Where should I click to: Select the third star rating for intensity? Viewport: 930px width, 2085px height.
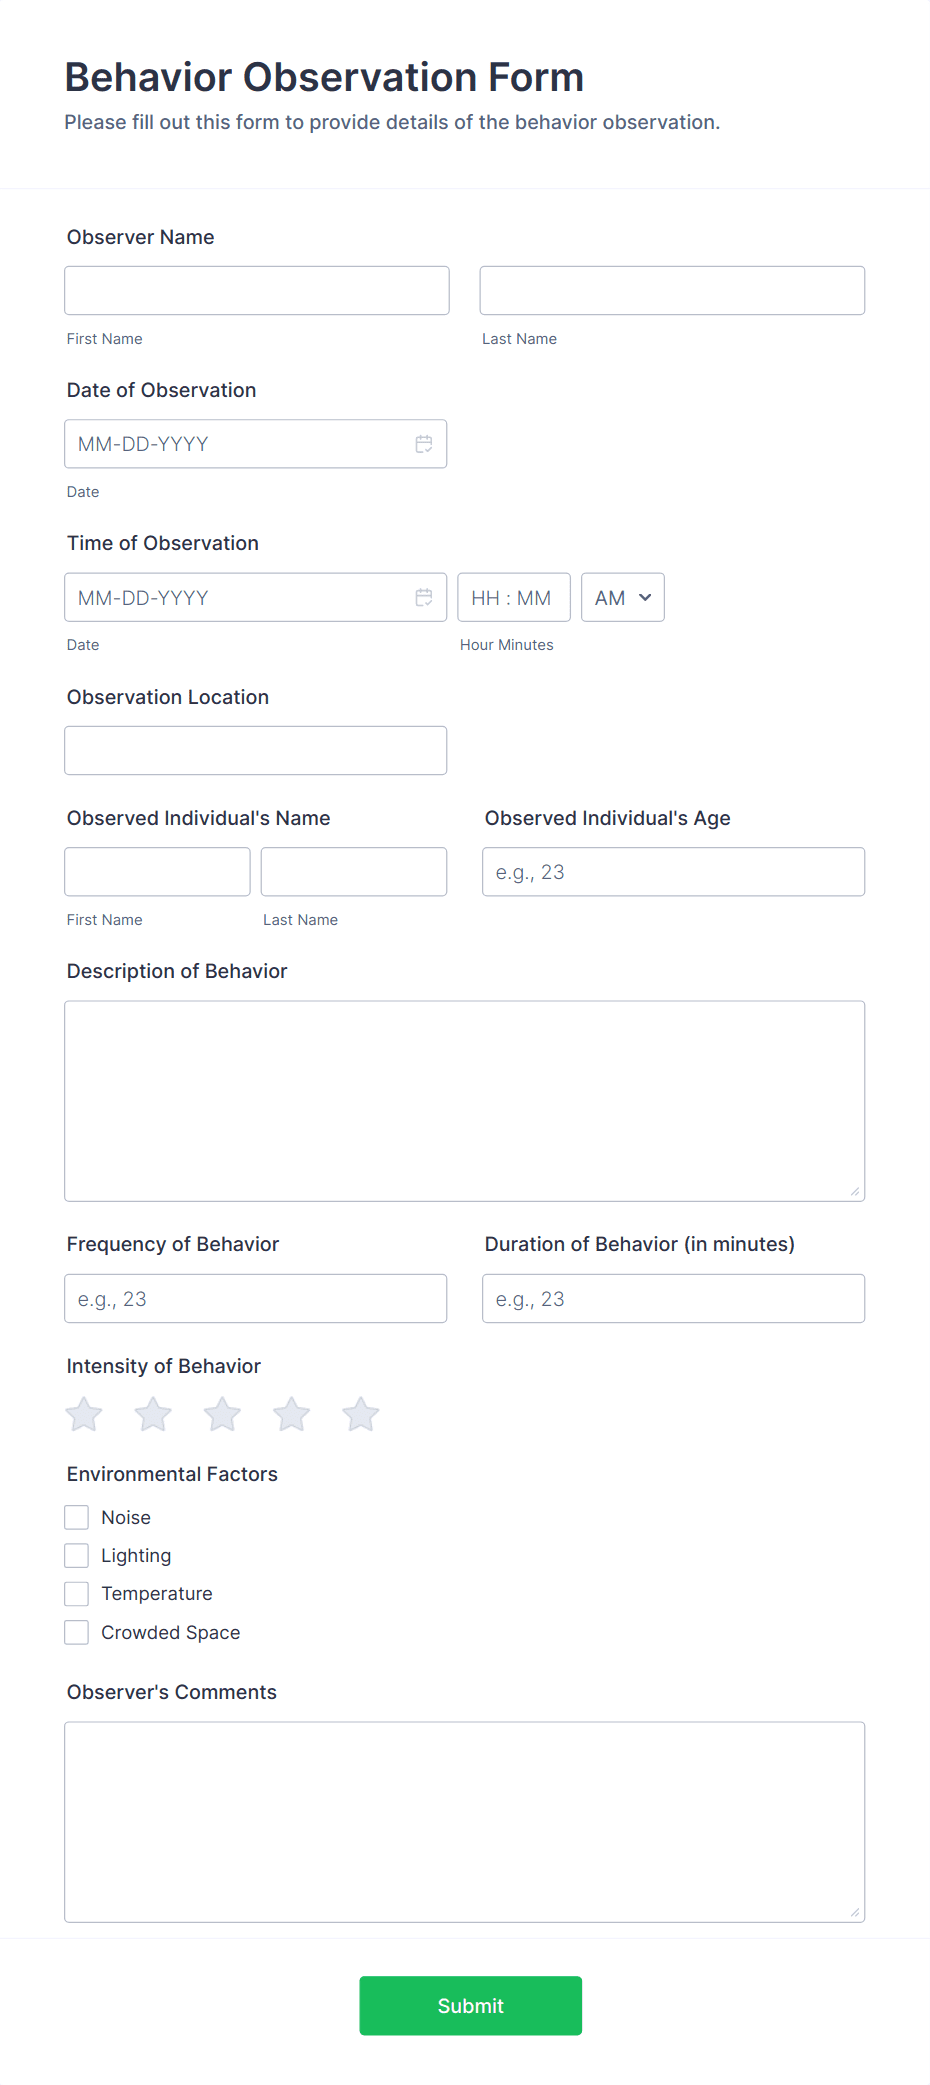click(x=222, y=1414)
